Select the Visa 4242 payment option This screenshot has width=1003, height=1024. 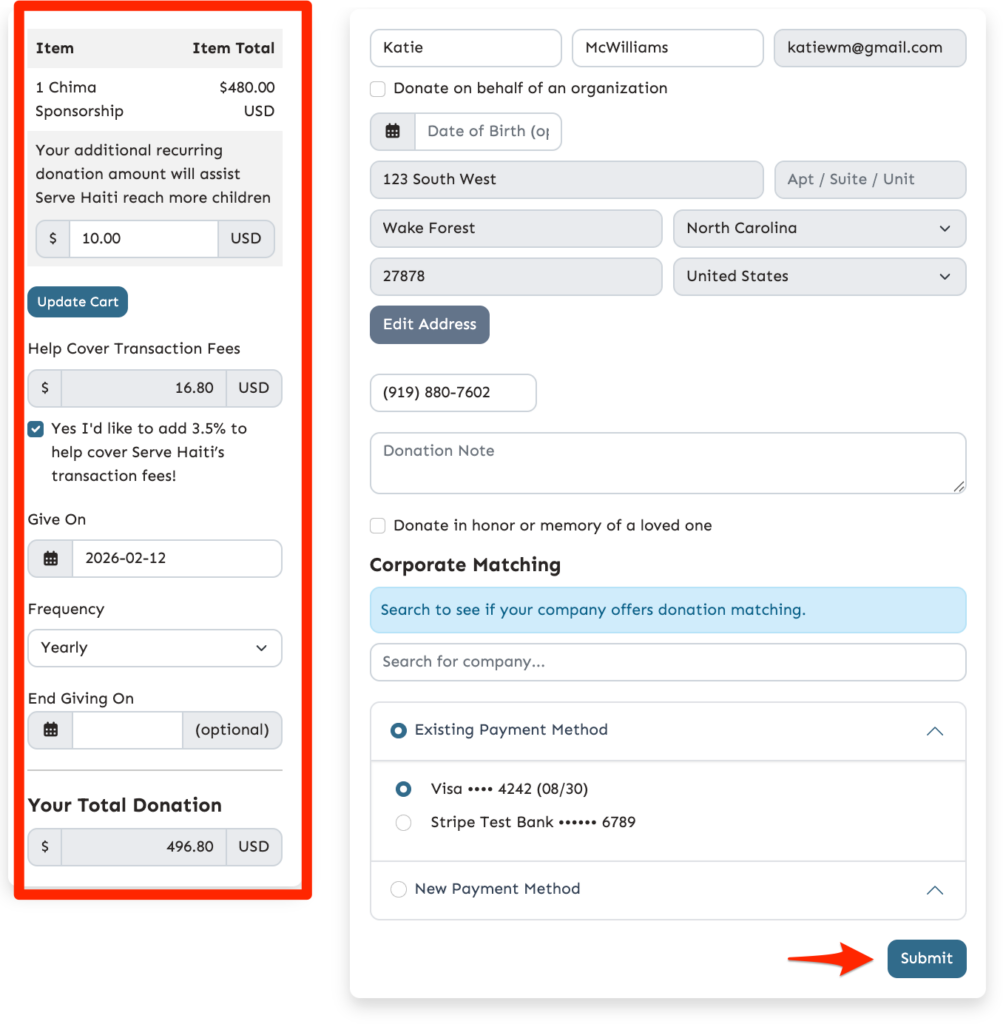point(403,788)
